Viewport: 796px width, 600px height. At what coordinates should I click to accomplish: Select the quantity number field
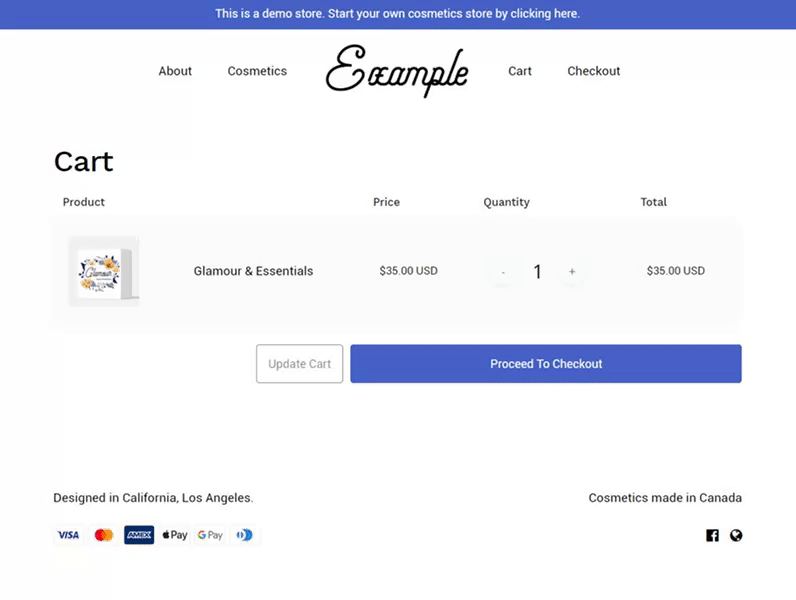point(538,272)
